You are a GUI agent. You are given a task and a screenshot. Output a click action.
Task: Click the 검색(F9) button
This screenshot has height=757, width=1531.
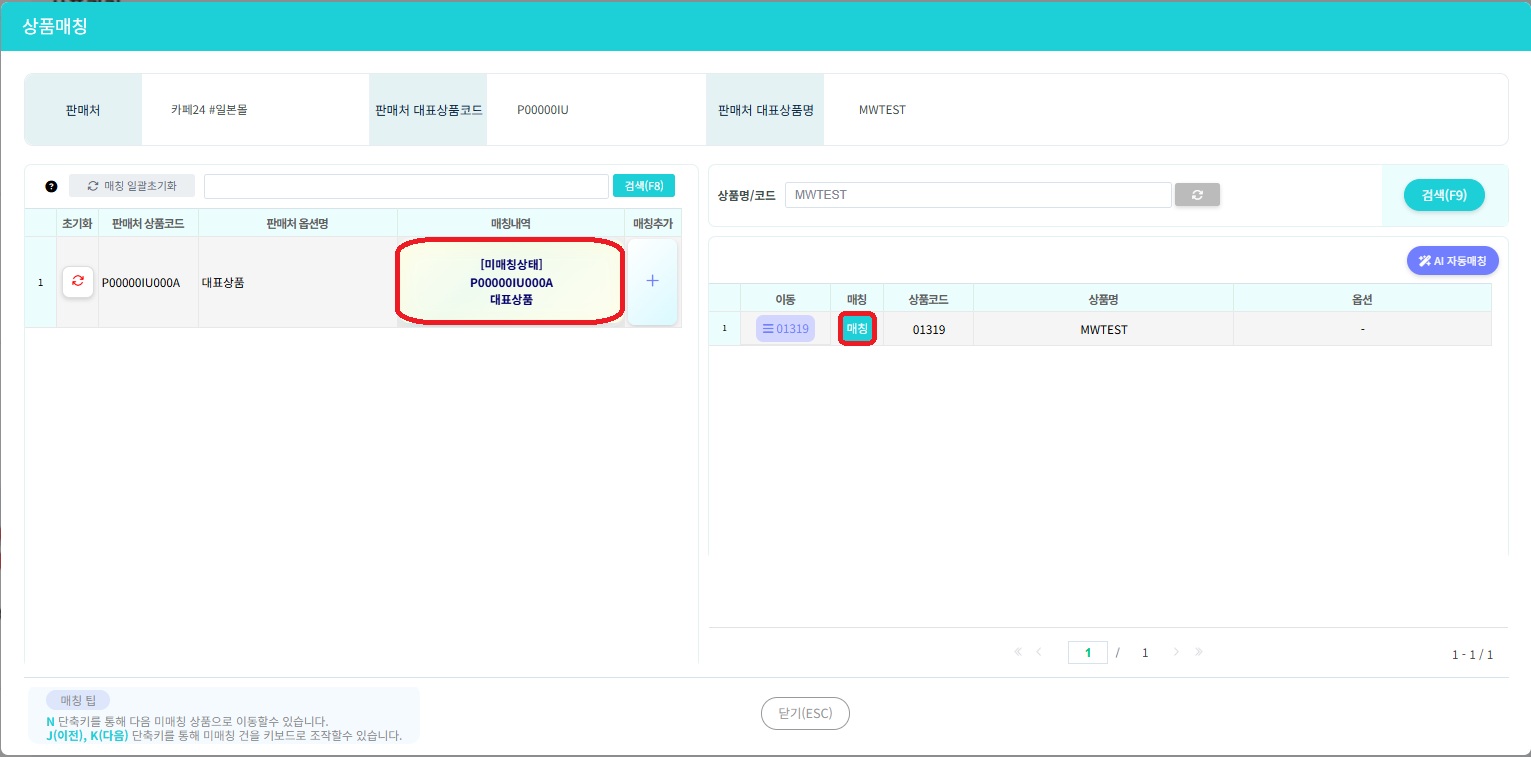click(x=1444, y=195)
